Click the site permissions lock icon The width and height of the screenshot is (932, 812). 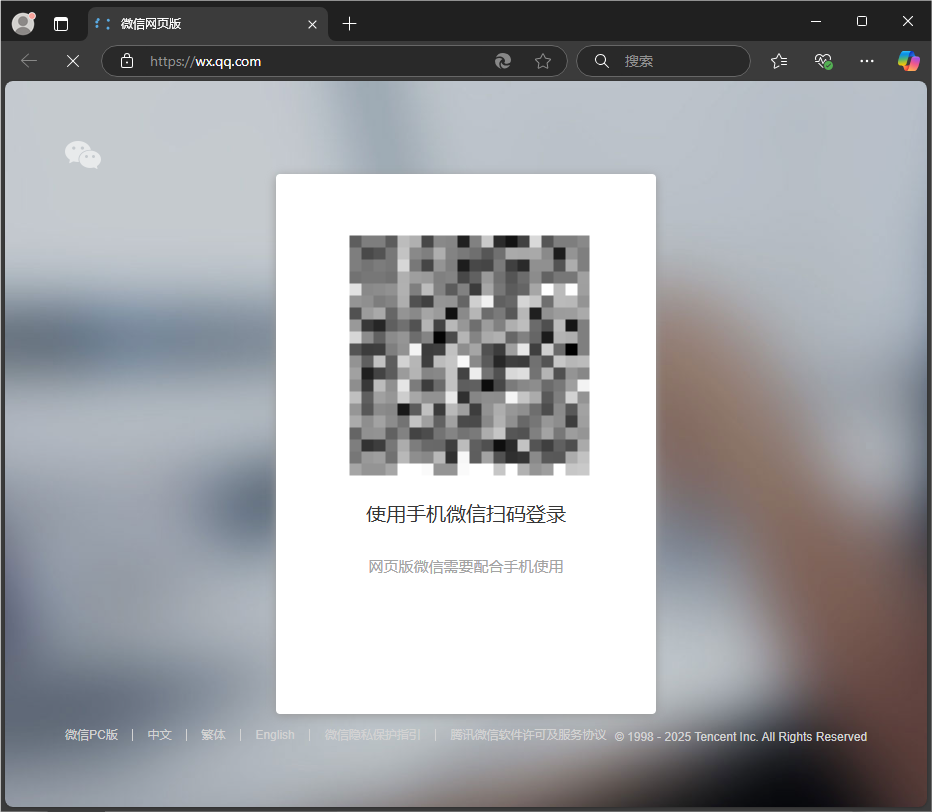(126, 61)
